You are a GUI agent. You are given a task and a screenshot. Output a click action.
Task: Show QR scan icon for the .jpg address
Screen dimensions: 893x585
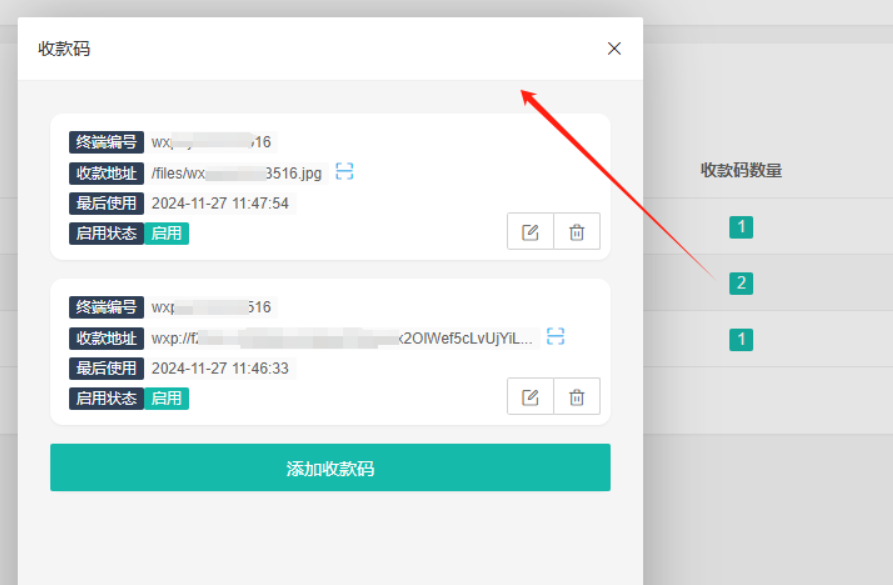pyautogui.click(x=344, y=172)
